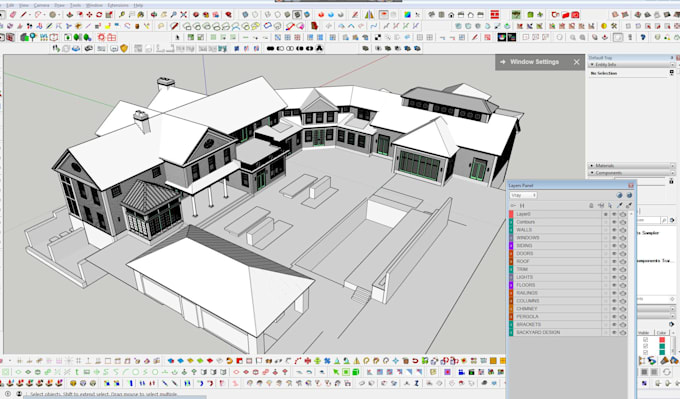Open the Camera menu

(41, 5)
